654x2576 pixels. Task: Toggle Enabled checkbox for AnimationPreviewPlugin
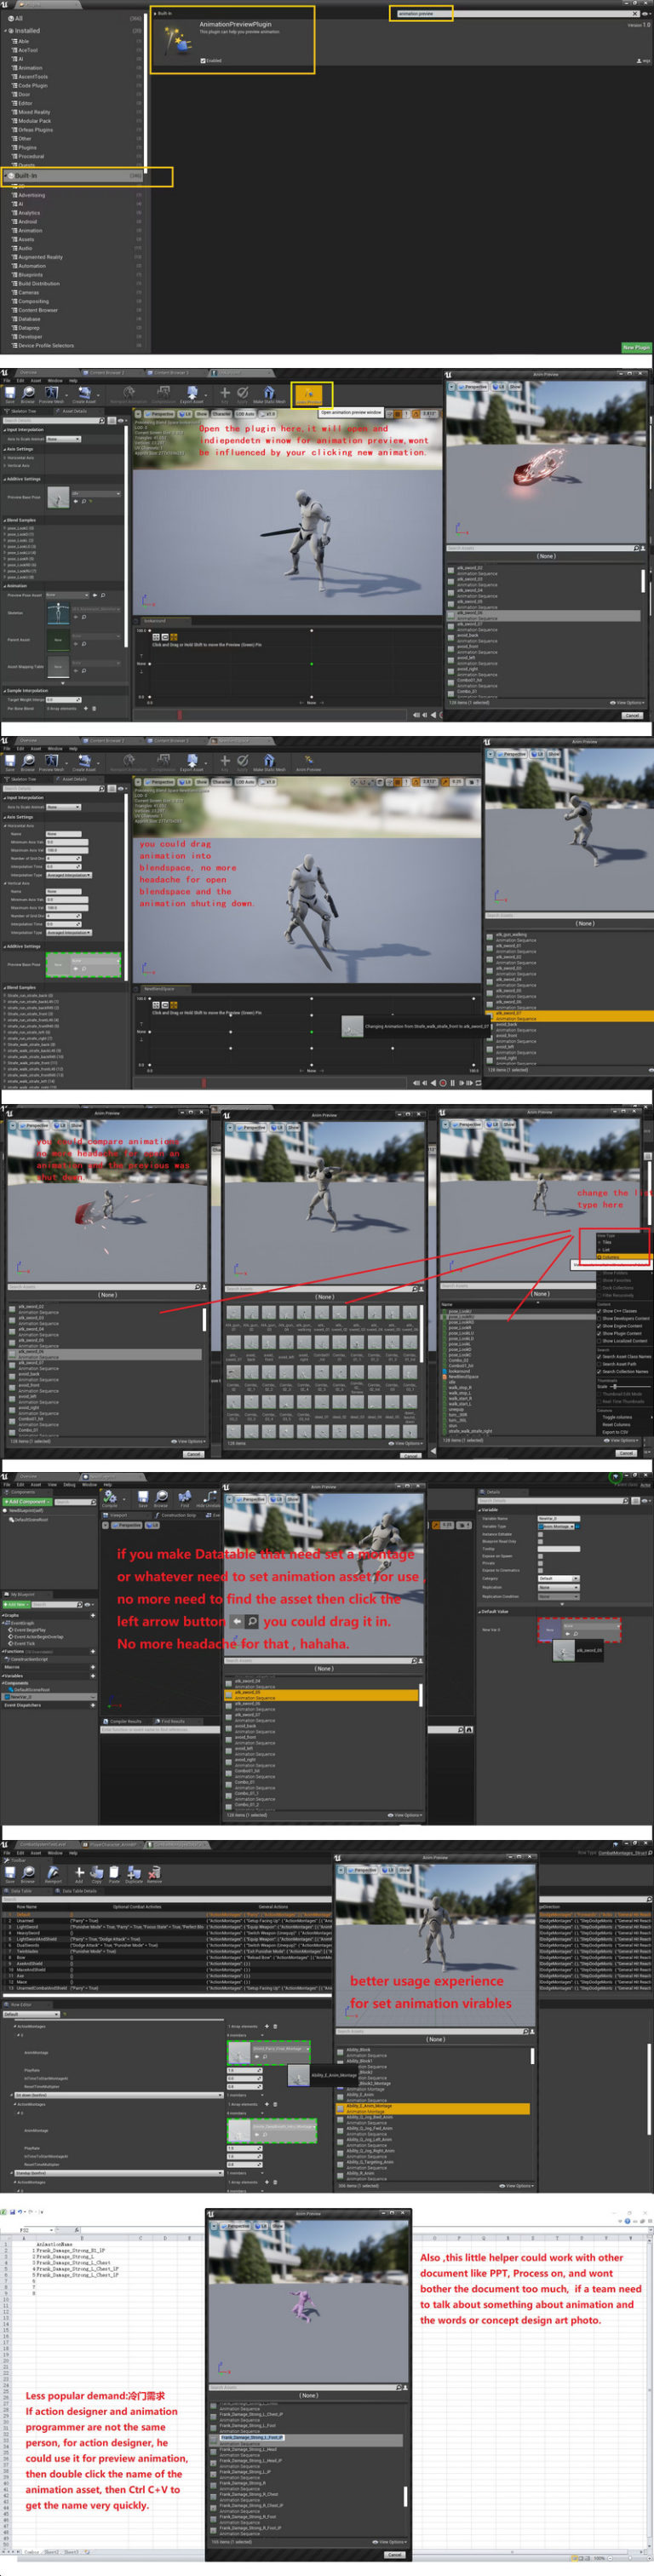(x=203, y=60)
